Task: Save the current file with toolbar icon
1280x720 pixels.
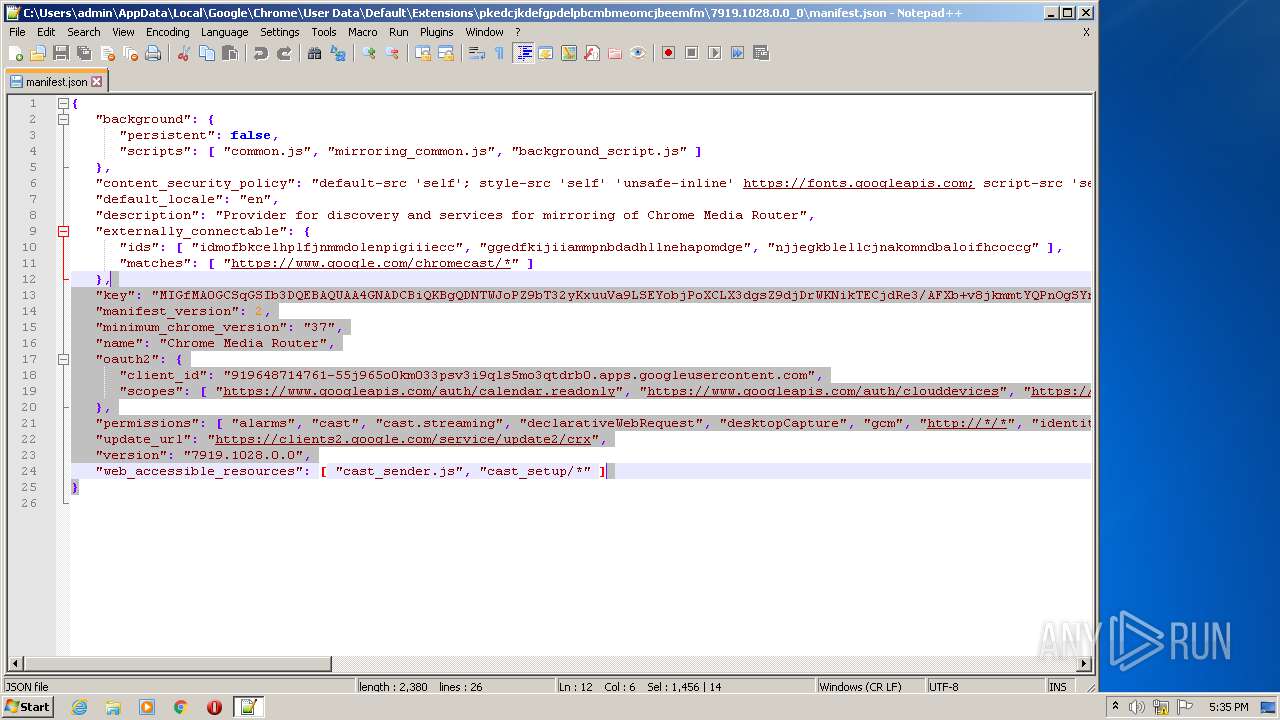Action: click(61, 53)
